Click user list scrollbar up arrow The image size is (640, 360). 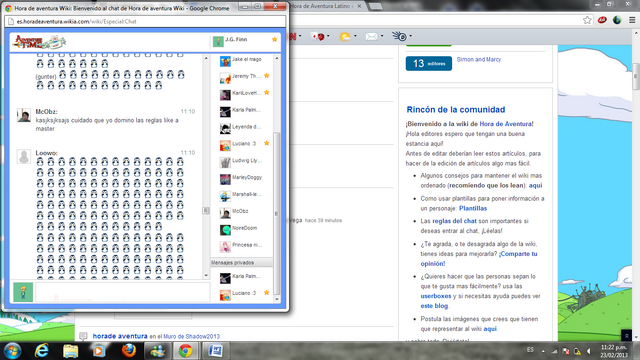277,58
